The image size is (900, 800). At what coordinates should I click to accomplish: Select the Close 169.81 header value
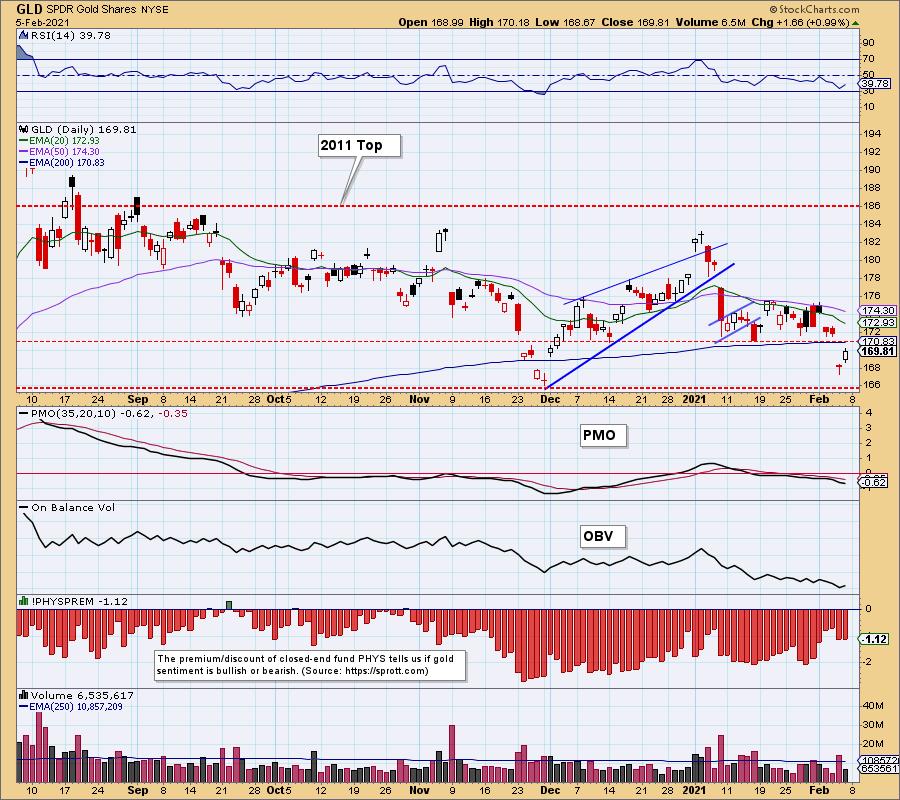coord(635,22)
